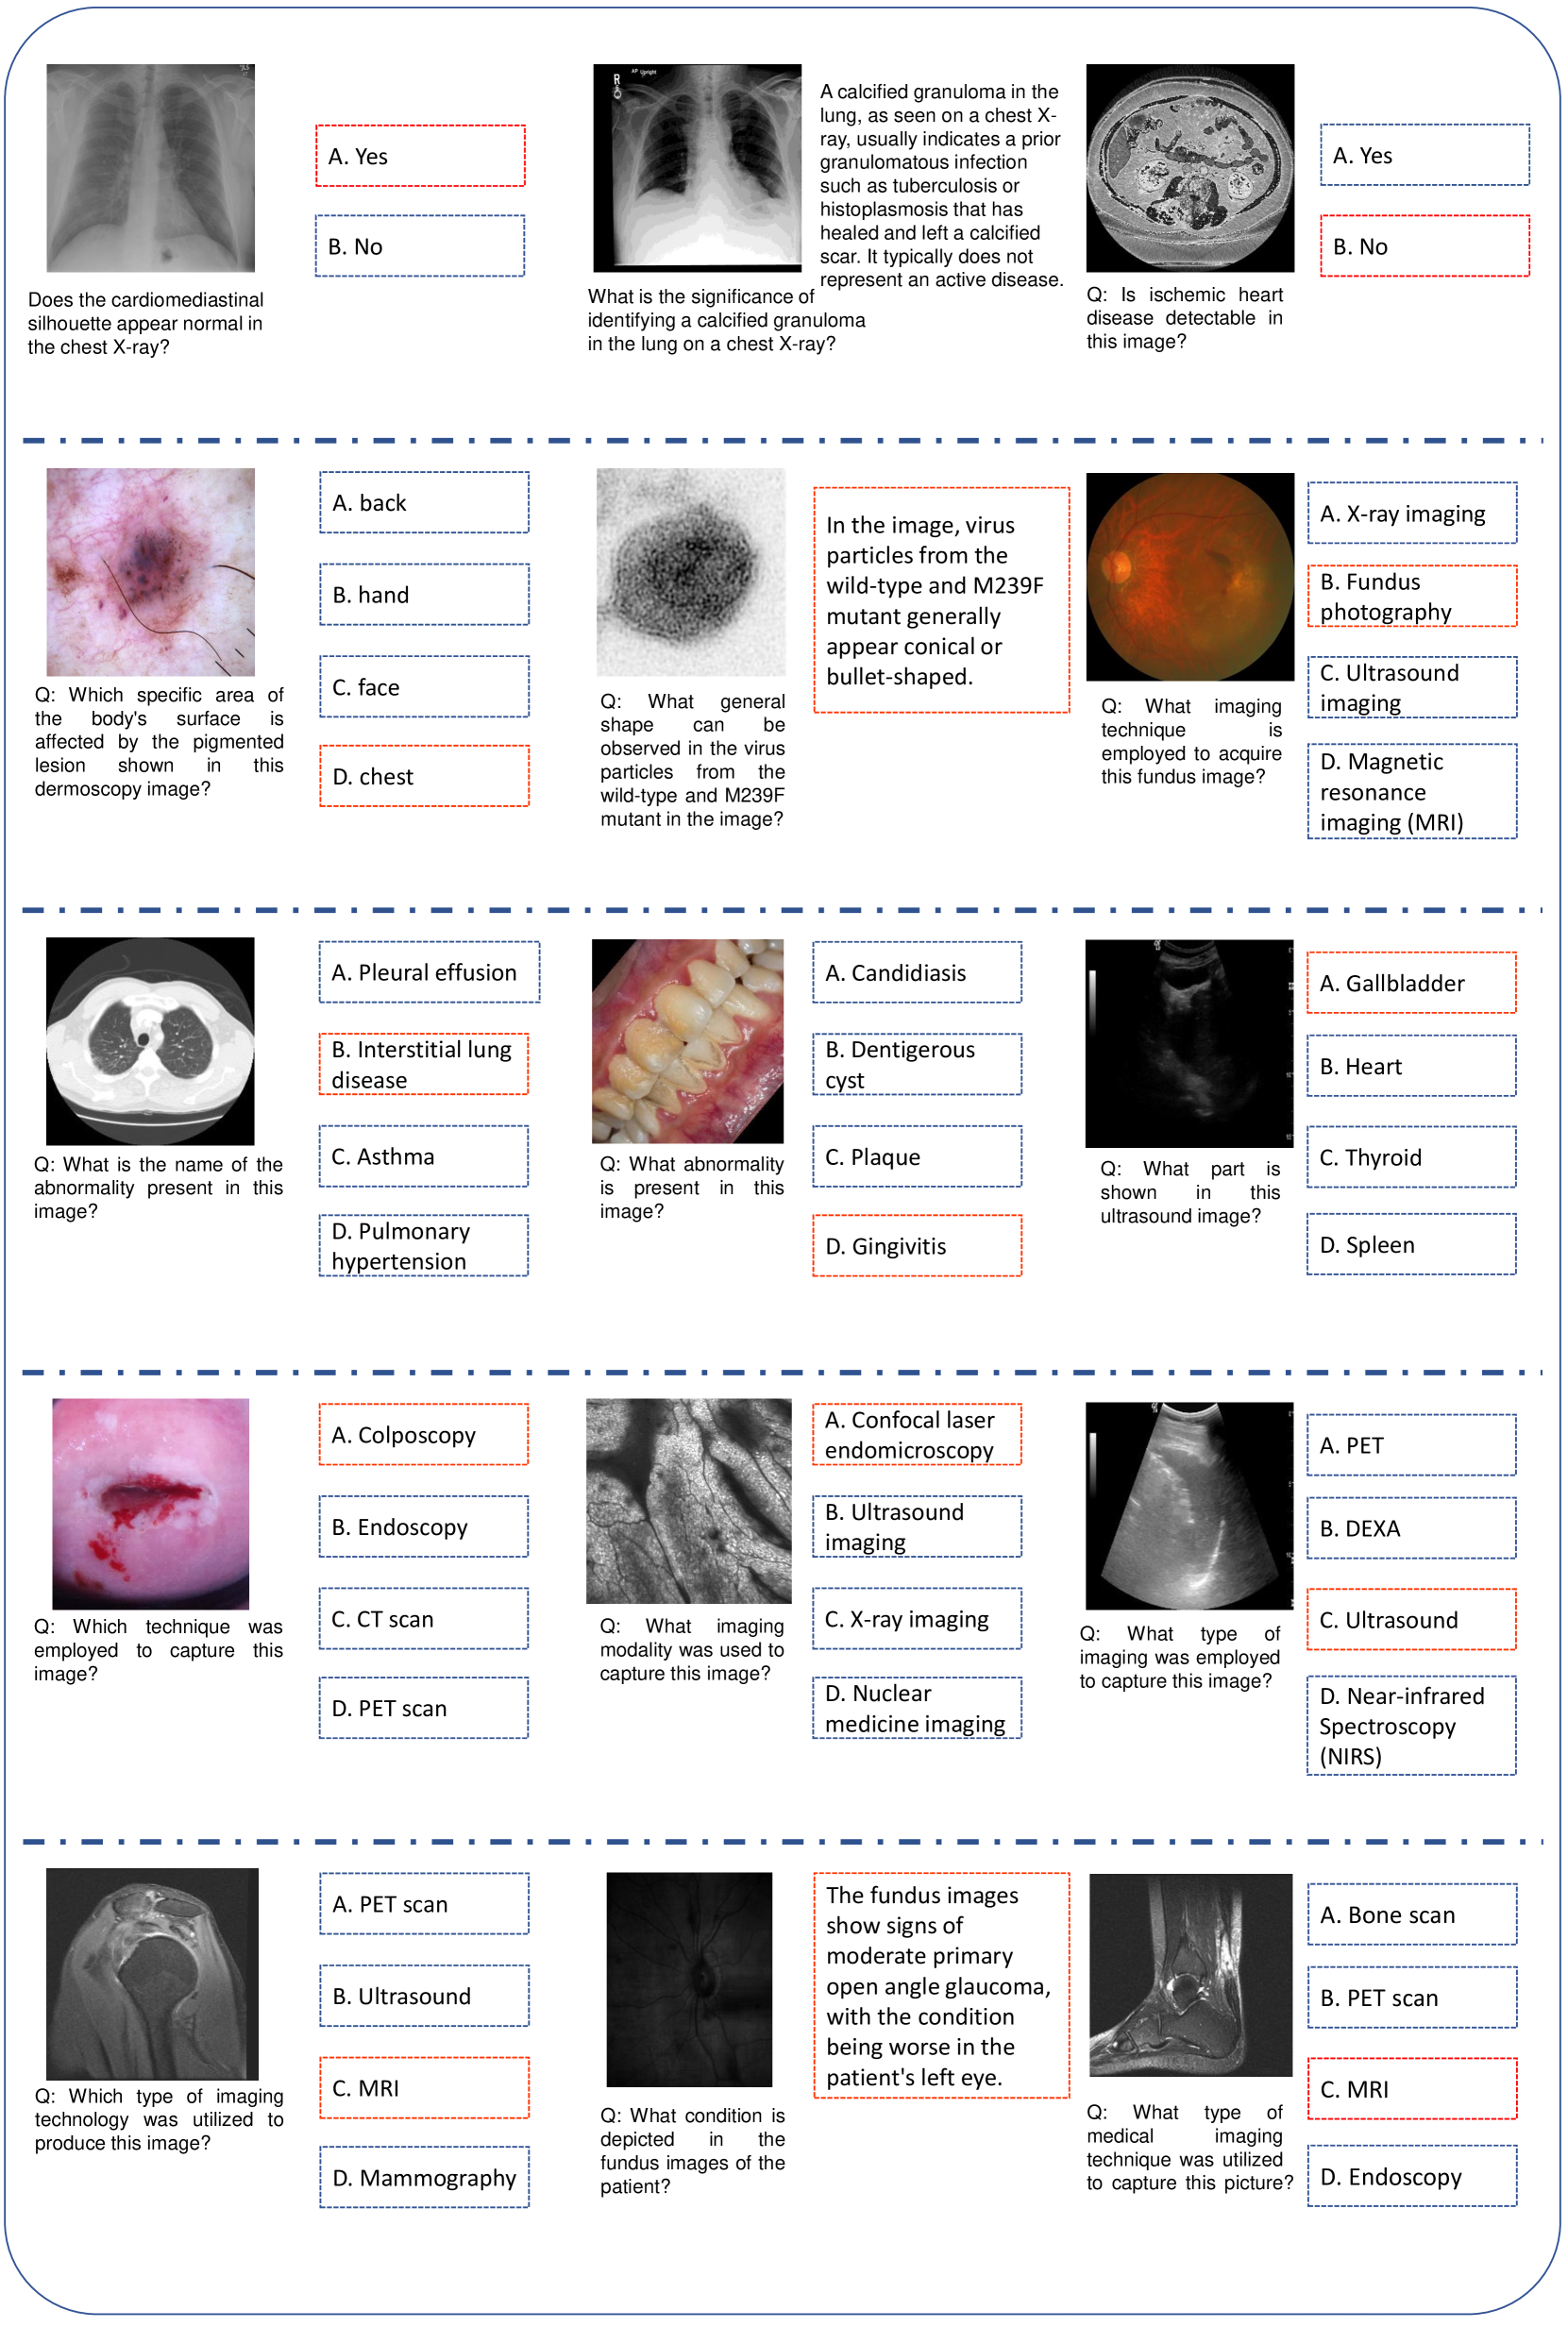Screen dimensions: 1568x2327
Task: Click the lung CT scan image
Action: 150,1041
